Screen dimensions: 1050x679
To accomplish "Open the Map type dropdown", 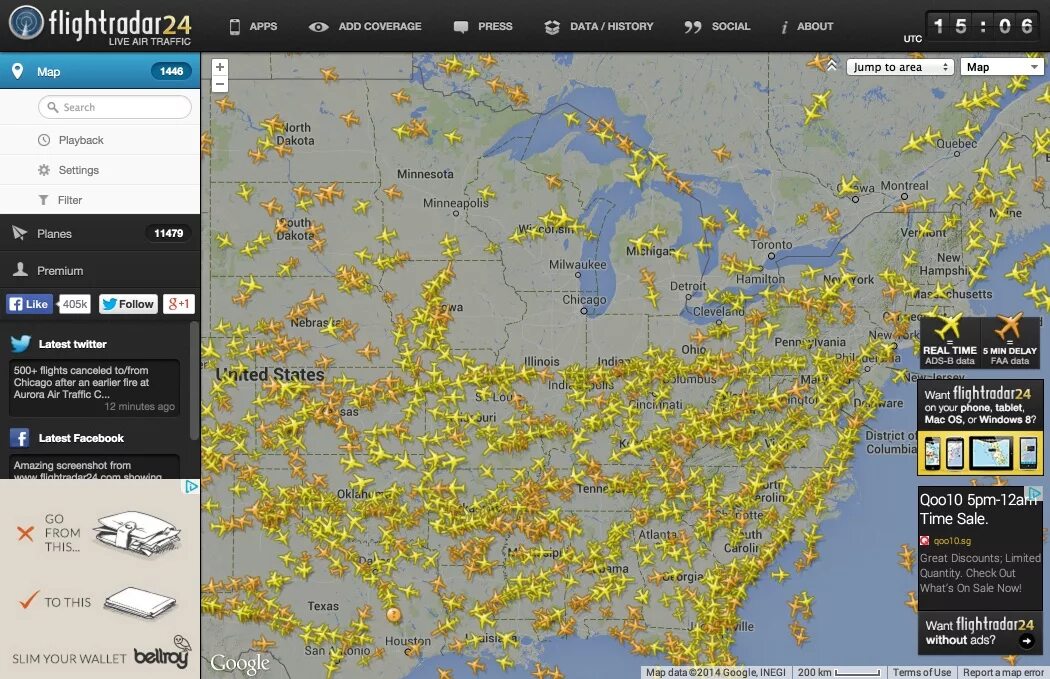I will [1002, 67].
